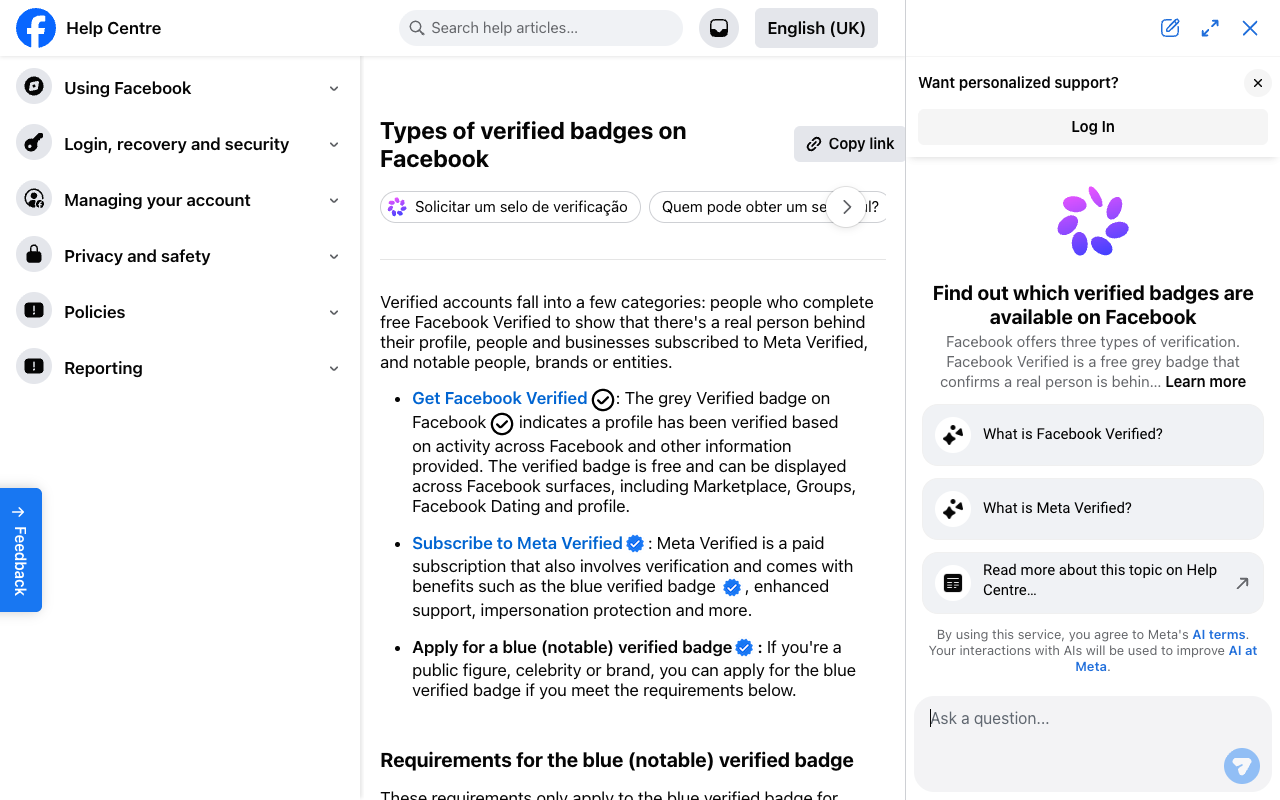Open Get Facebook Verified link
The image size is (1280, 800).
pyautogui.click(x=500, y=398)
